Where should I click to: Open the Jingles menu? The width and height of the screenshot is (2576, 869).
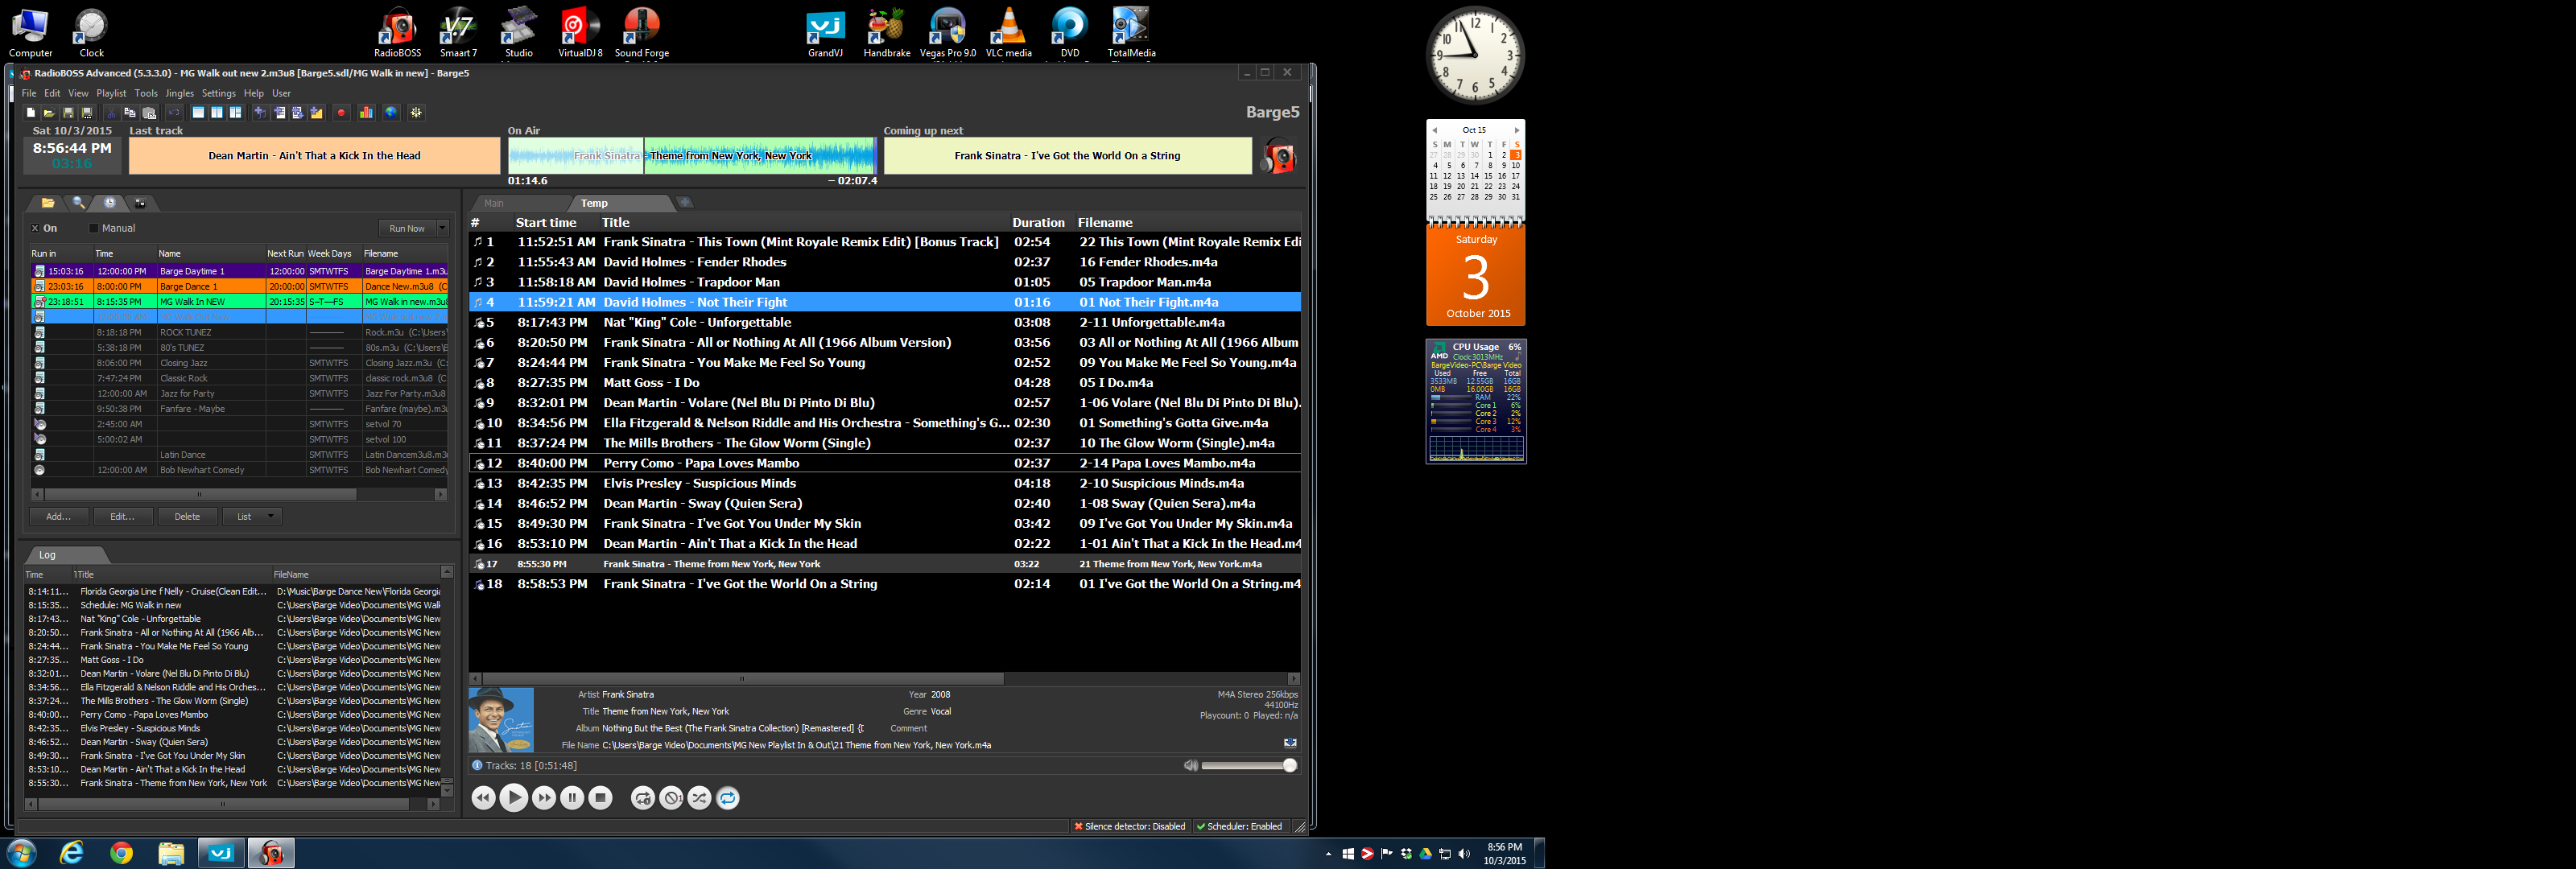180,93
